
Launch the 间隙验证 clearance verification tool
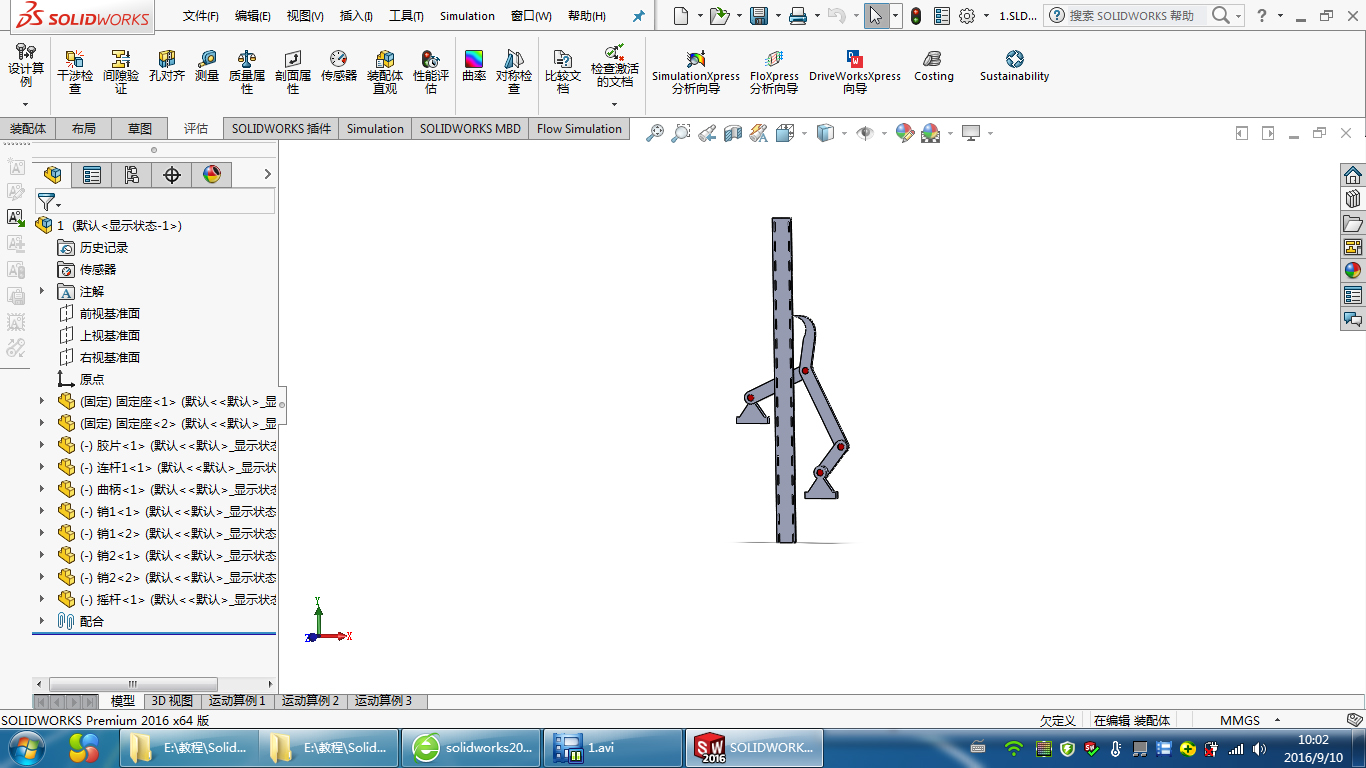click(x=121, y=72)
